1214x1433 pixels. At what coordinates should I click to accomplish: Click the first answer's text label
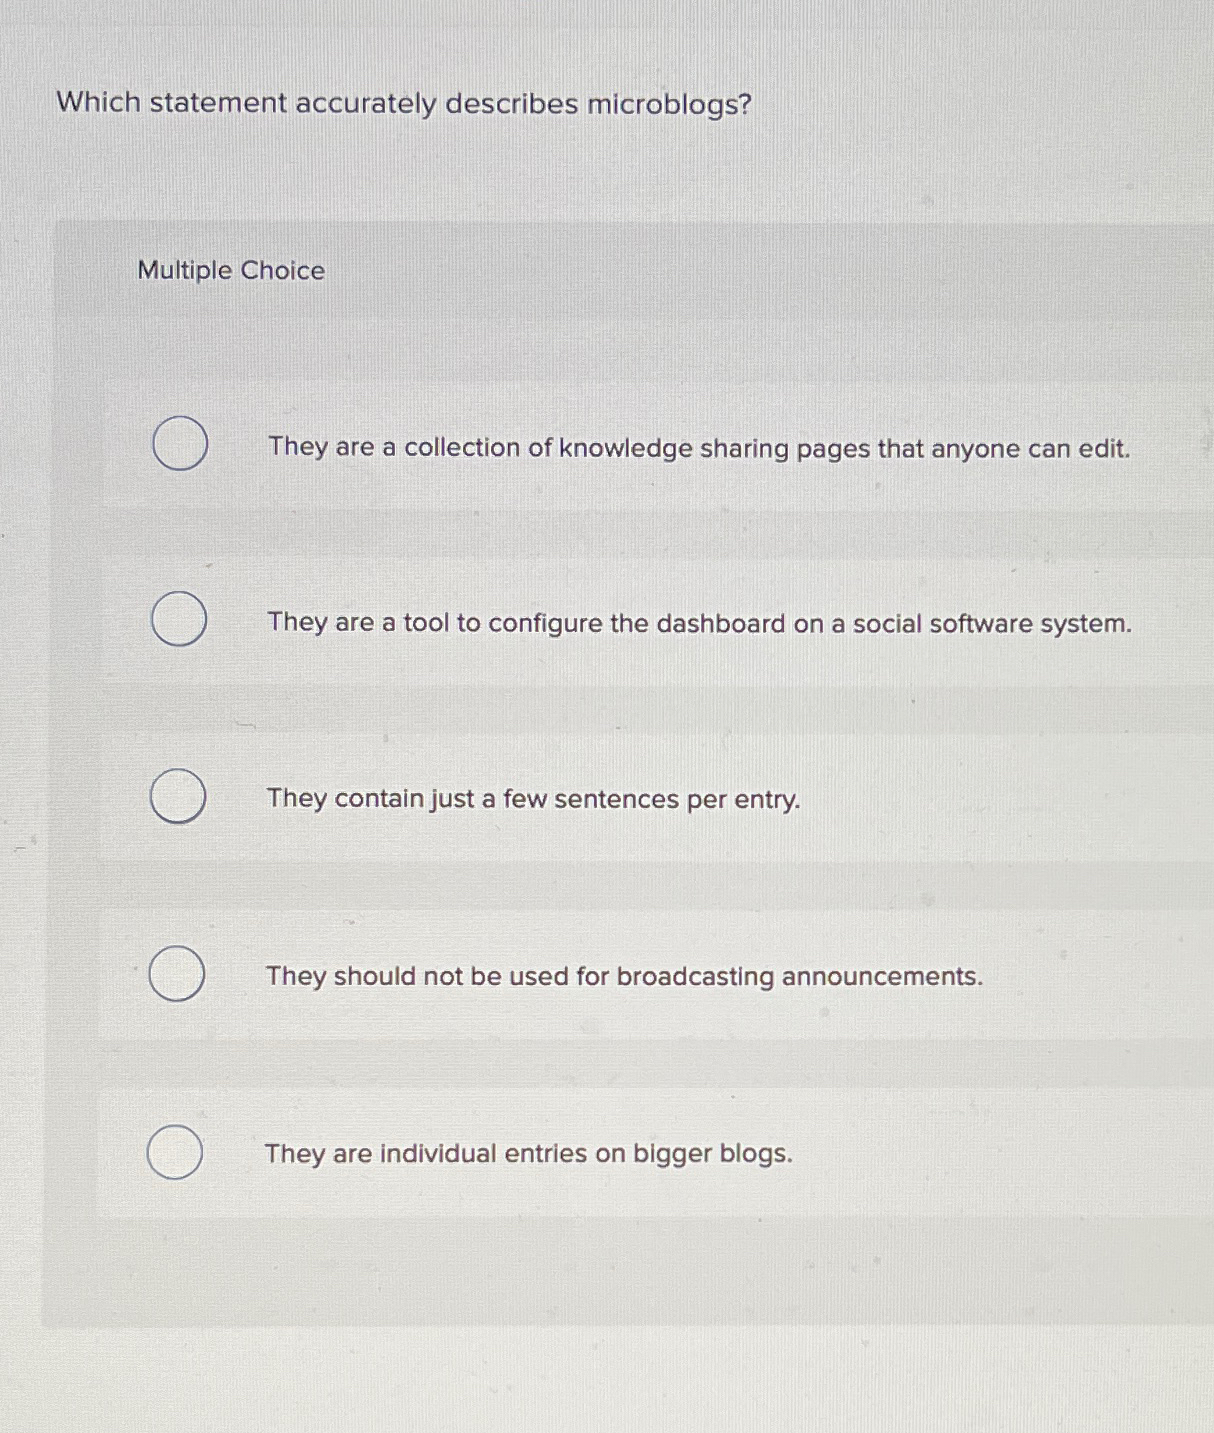(x=698, y=449)
